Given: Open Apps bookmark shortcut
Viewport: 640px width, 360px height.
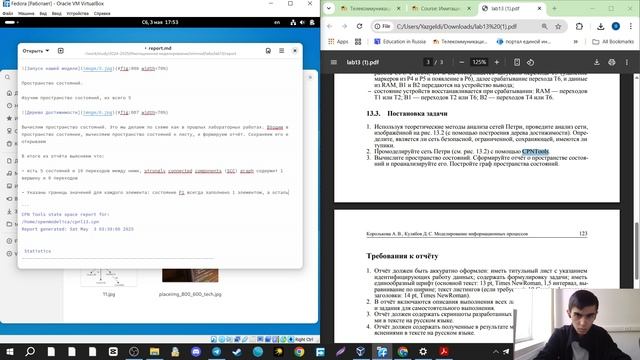Looking at the screenshot, I should click(338, 41).
